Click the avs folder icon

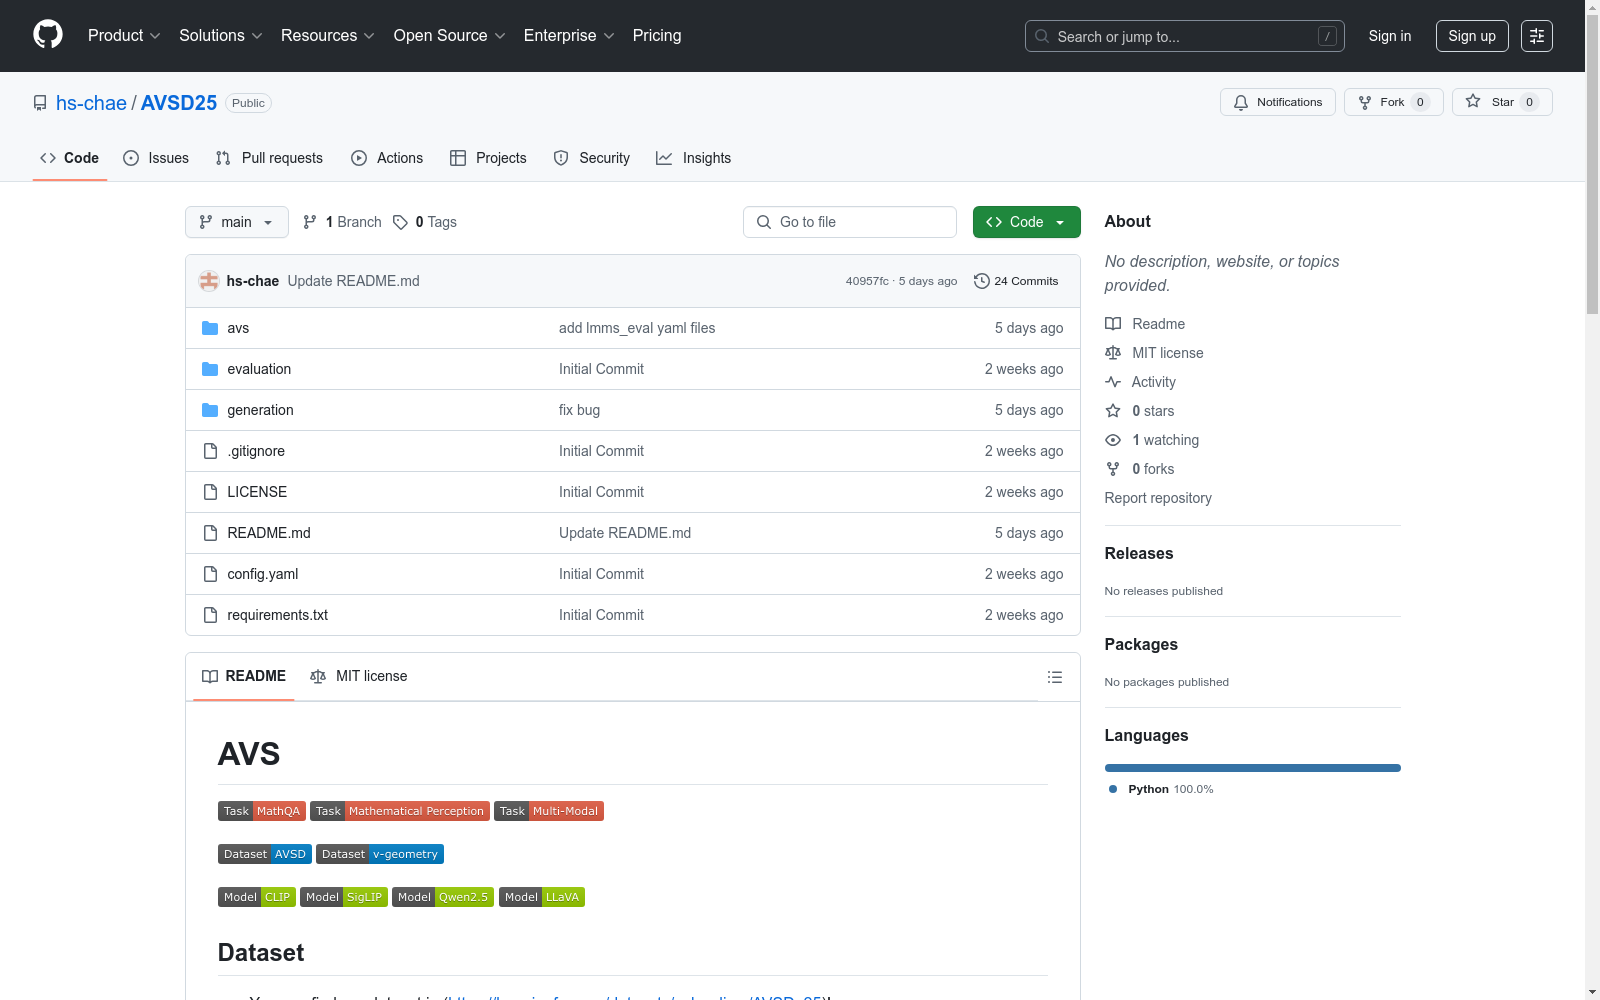pyautogui.click(x=210, y=328)
